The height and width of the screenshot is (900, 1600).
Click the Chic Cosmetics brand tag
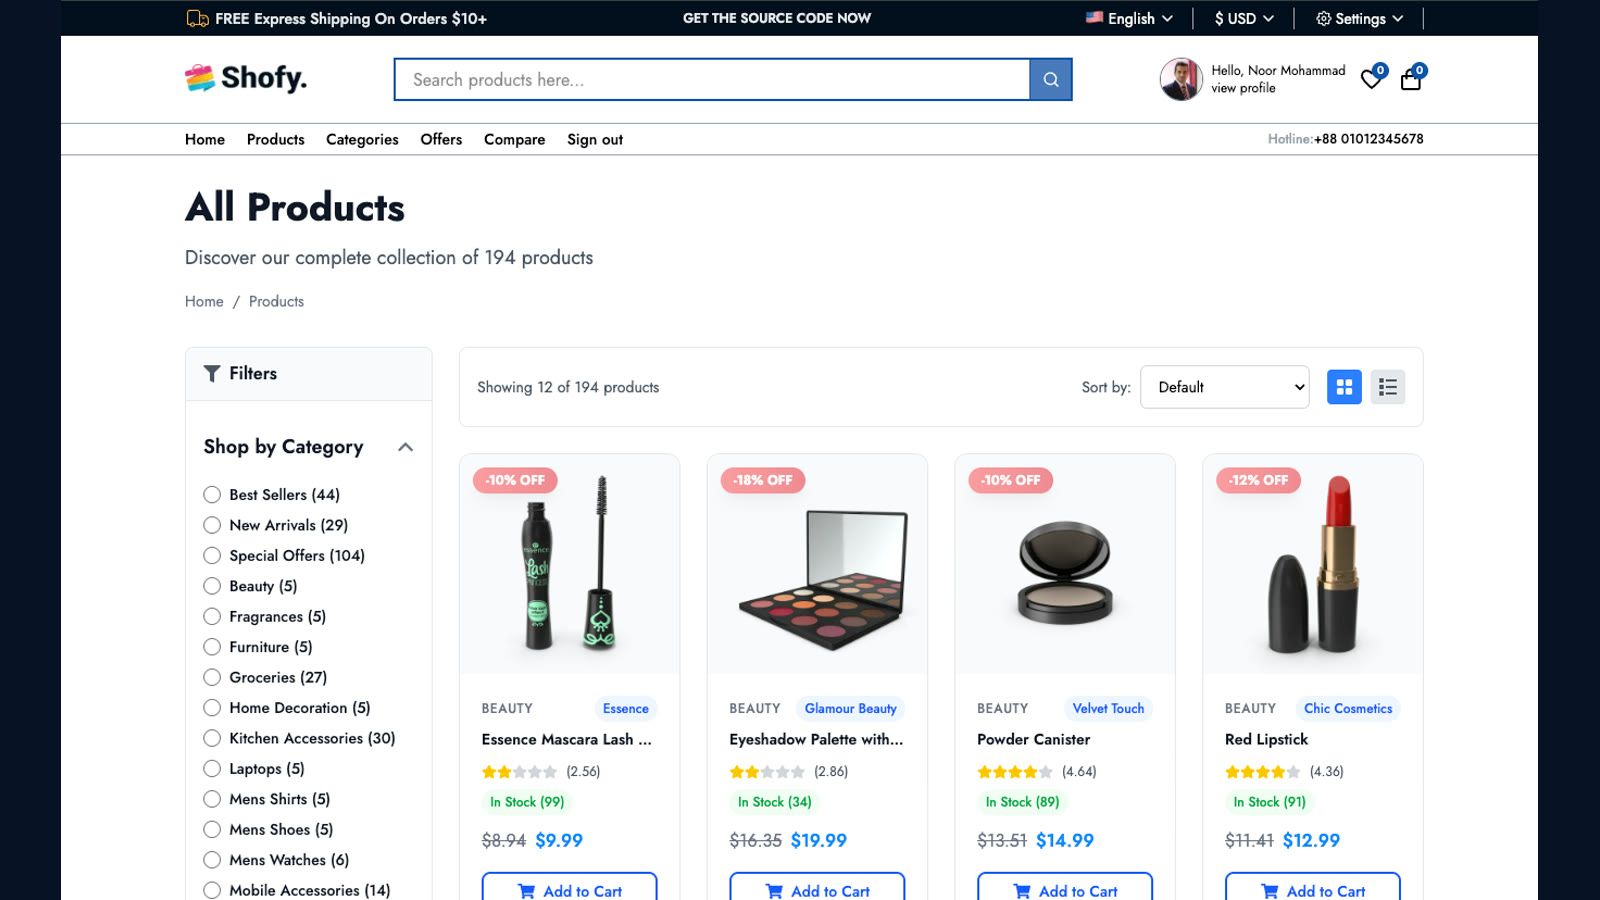pos(1348,708)
